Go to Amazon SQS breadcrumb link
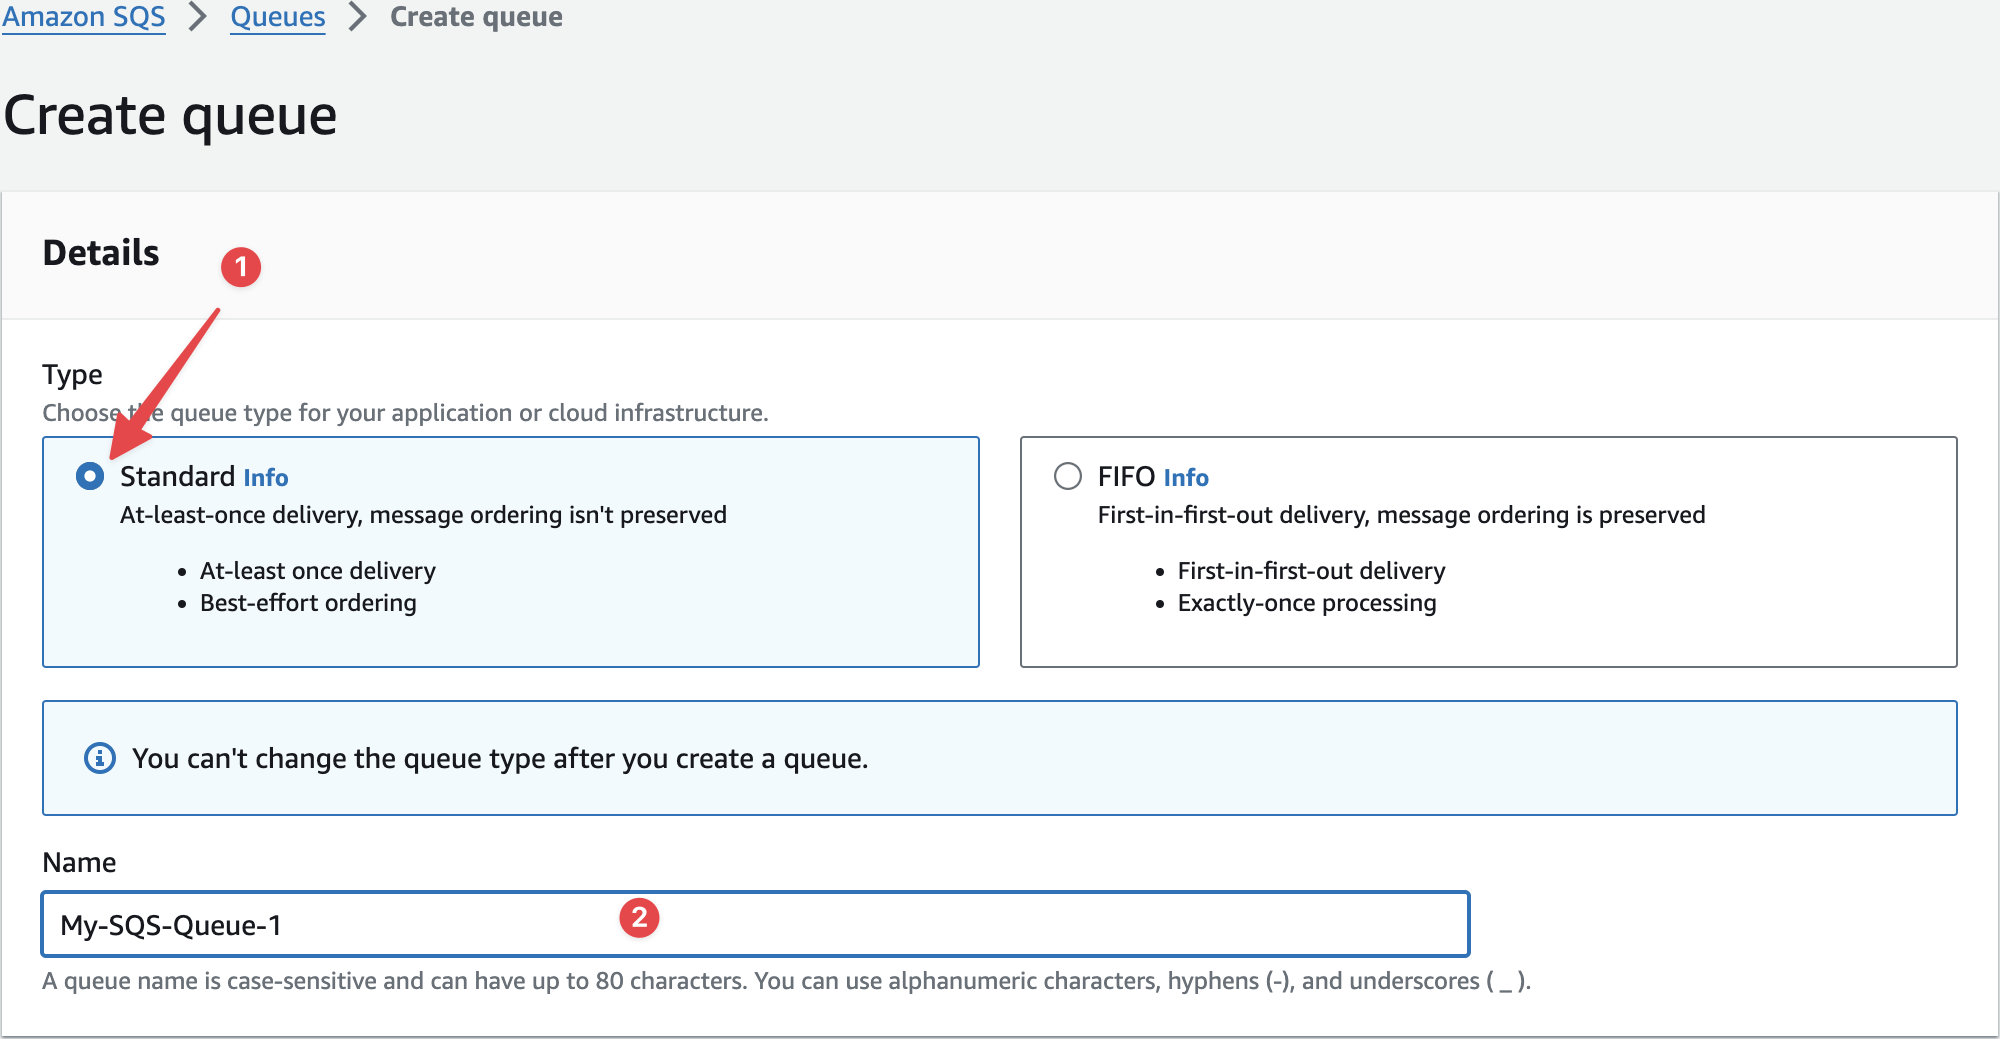 [84, 17]
